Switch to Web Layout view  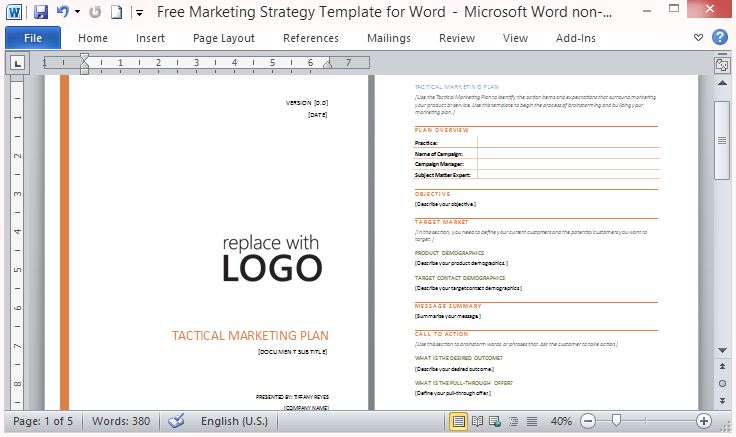point(493,421)
